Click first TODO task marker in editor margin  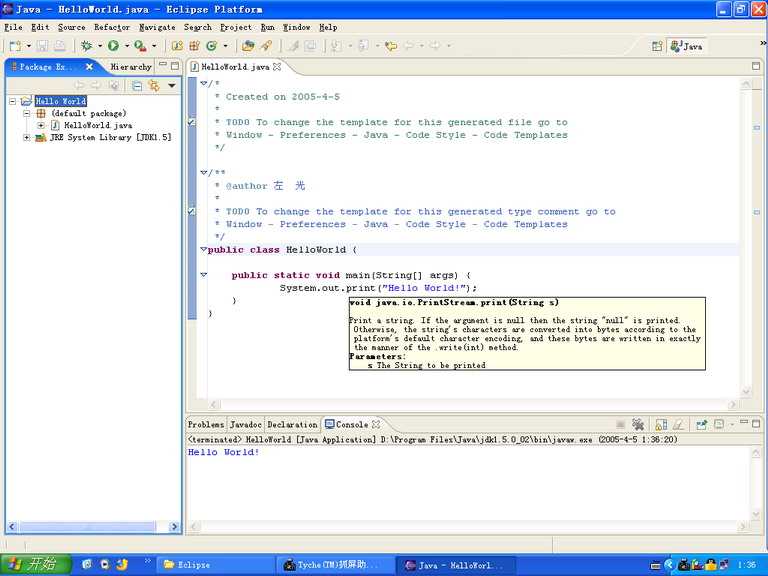(192, 122)
